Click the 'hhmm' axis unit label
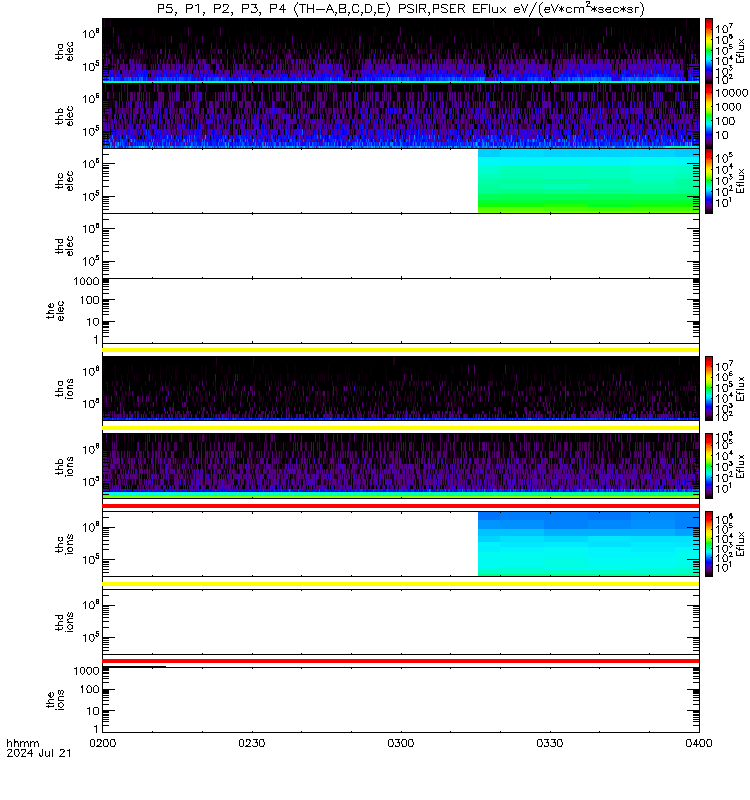 click(22, 743)
